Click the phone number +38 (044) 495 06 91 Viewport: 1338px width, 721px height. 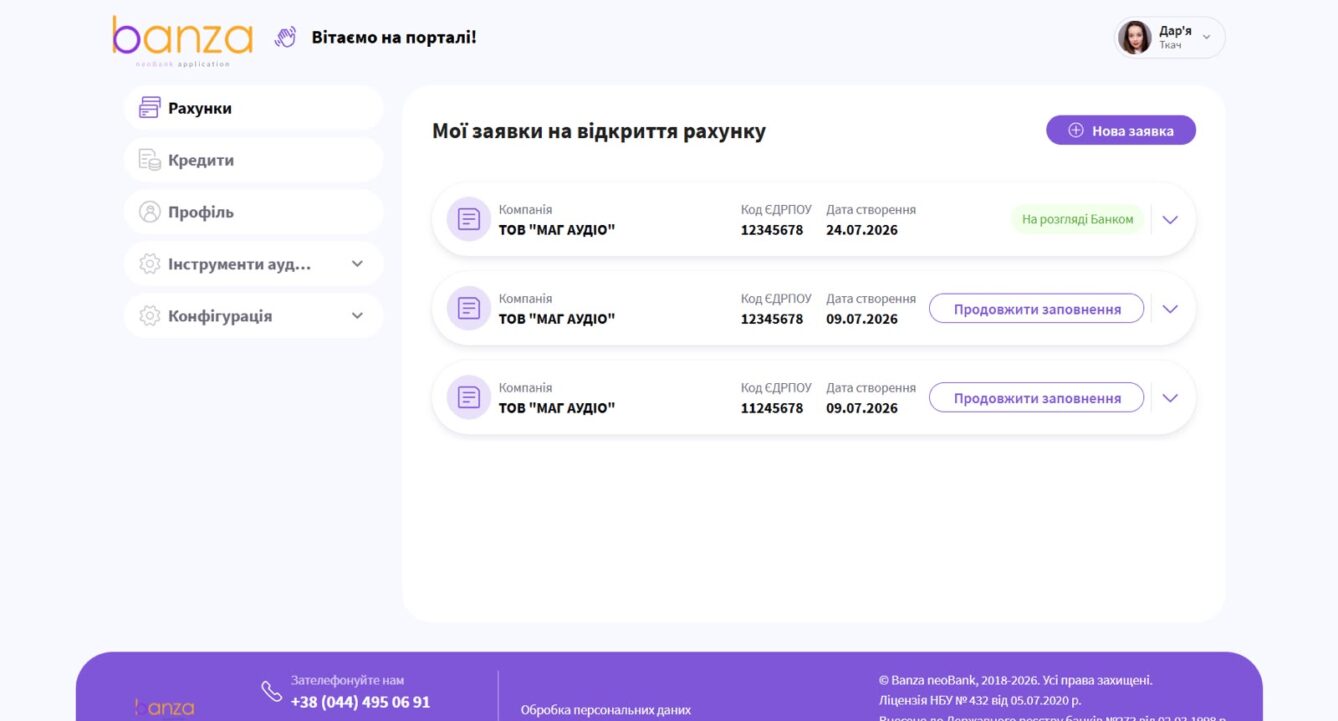360,702
